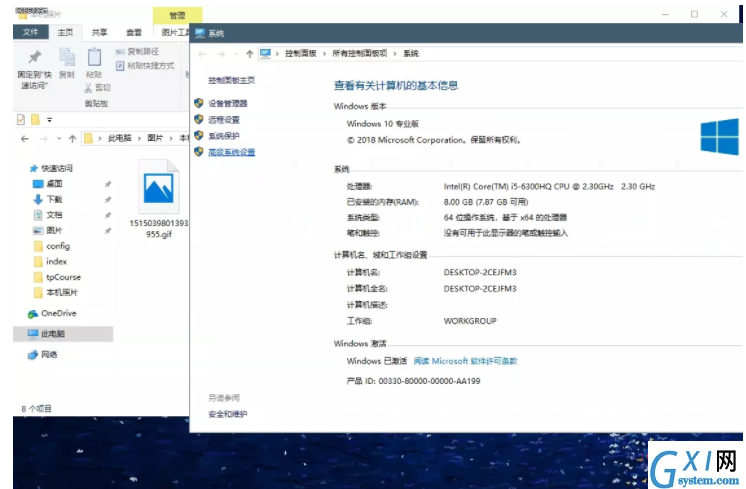The width and height of the screenshot is (746, 489).
Task: Click Paste Shortcut ribbon item
Action: click(x=145, y=66)
